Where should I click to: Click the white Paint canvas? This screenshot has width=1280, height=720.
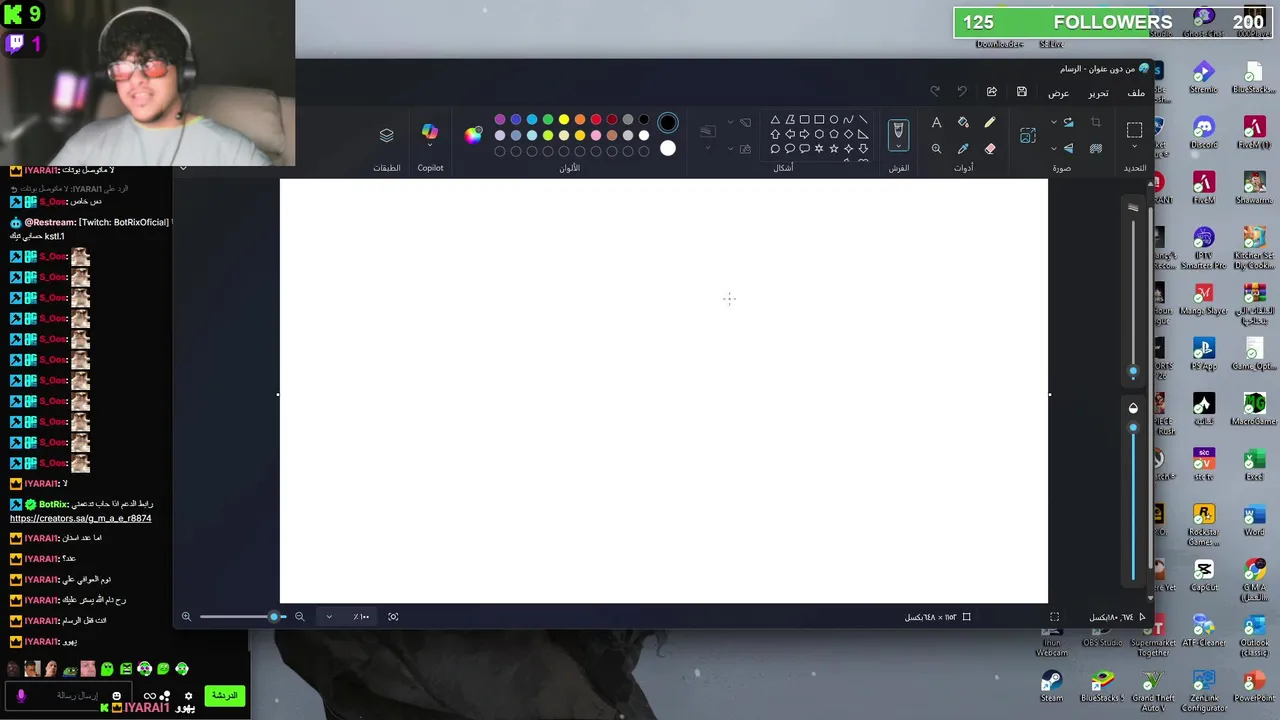coord(664,391)
